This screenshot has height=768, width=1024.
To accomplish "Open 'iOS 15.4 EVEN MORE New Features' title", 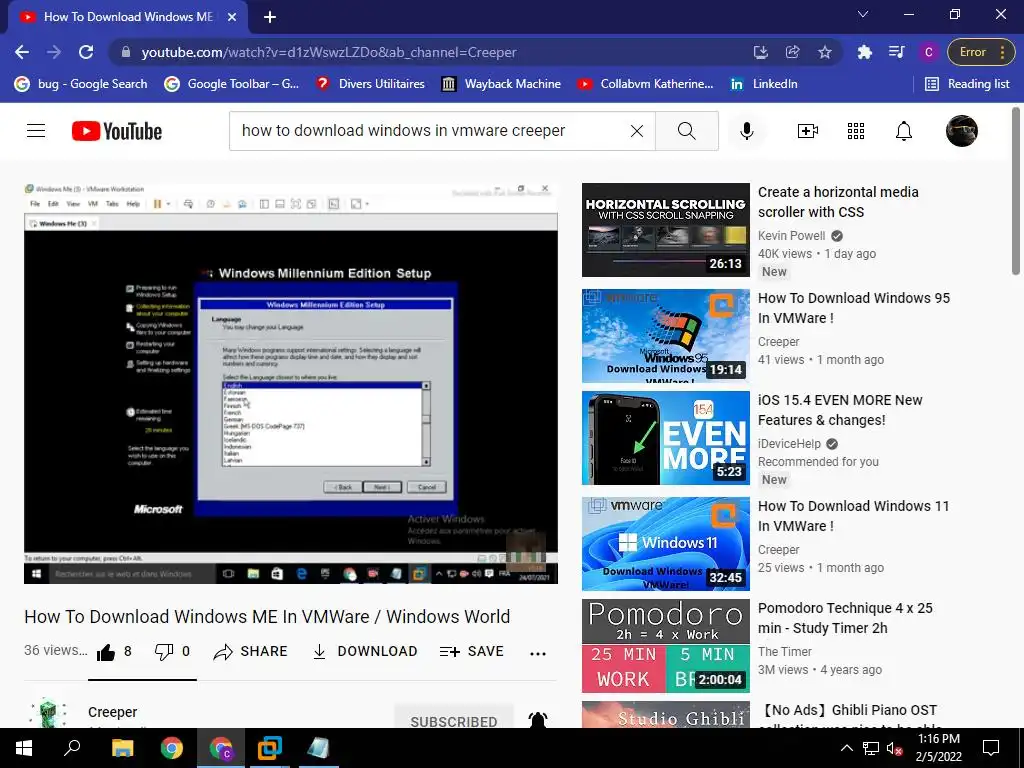I will coord(840,410).
